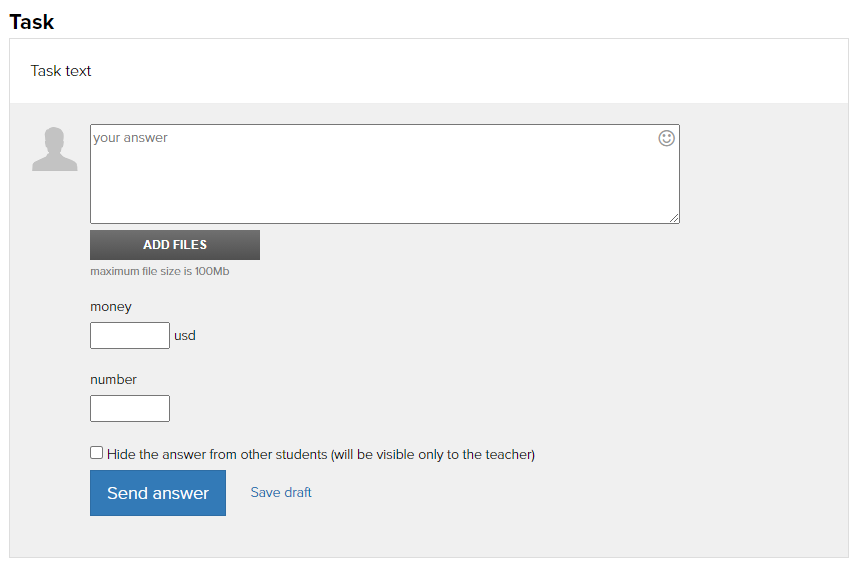This screenshot has height=568, width=860.
Task: Click the gray user avatar silhouette
Action: [x=55, y=149]
